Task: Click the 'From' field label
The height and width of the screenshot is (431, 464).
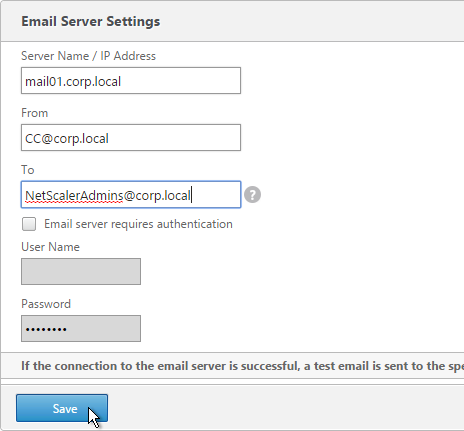Action: point(35,113)
